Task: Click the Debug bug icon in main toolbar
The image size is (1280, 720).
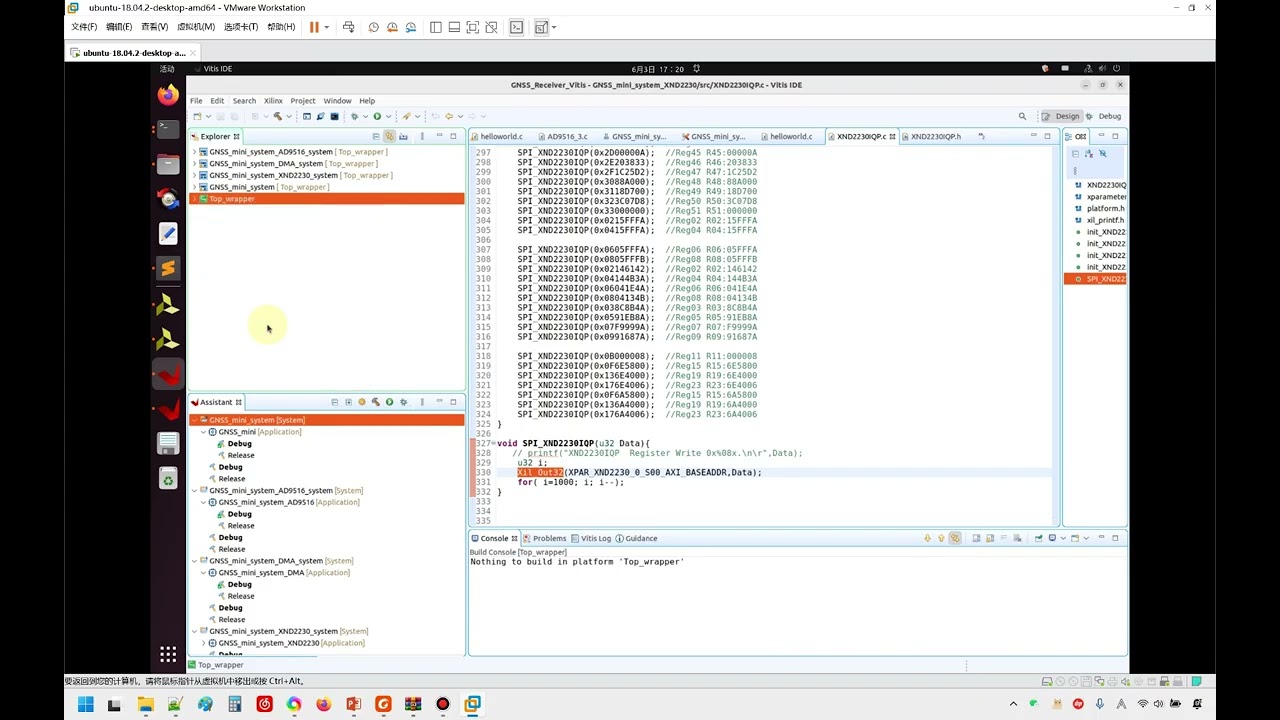Action: (x=354, y=116)
